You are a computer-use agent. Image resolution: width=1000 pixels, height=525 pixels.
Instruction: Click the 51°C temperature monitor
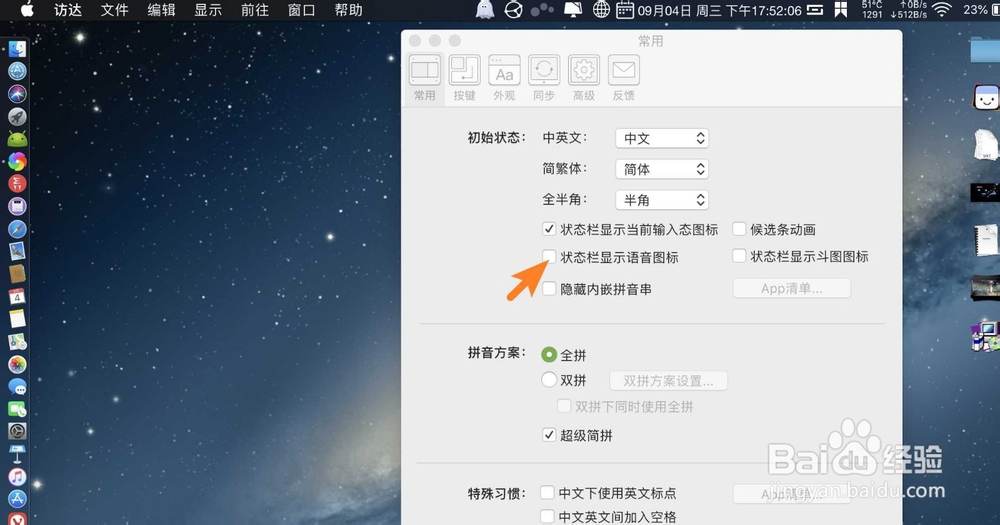872,9
